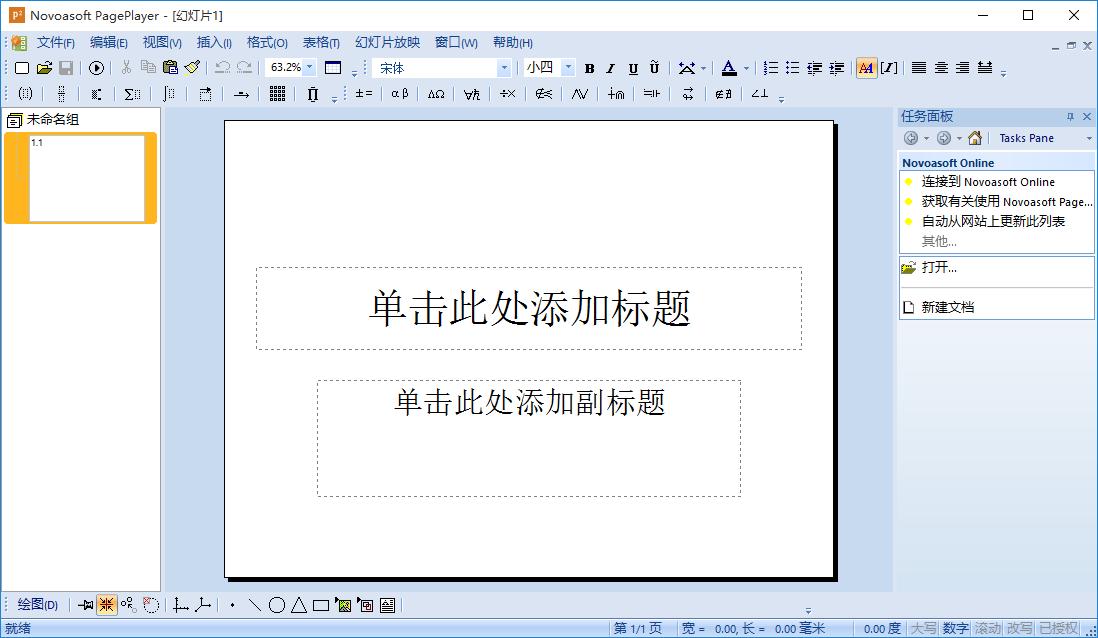Click the decrease indent icon
1098x638 pixels.
click(814, 68)
